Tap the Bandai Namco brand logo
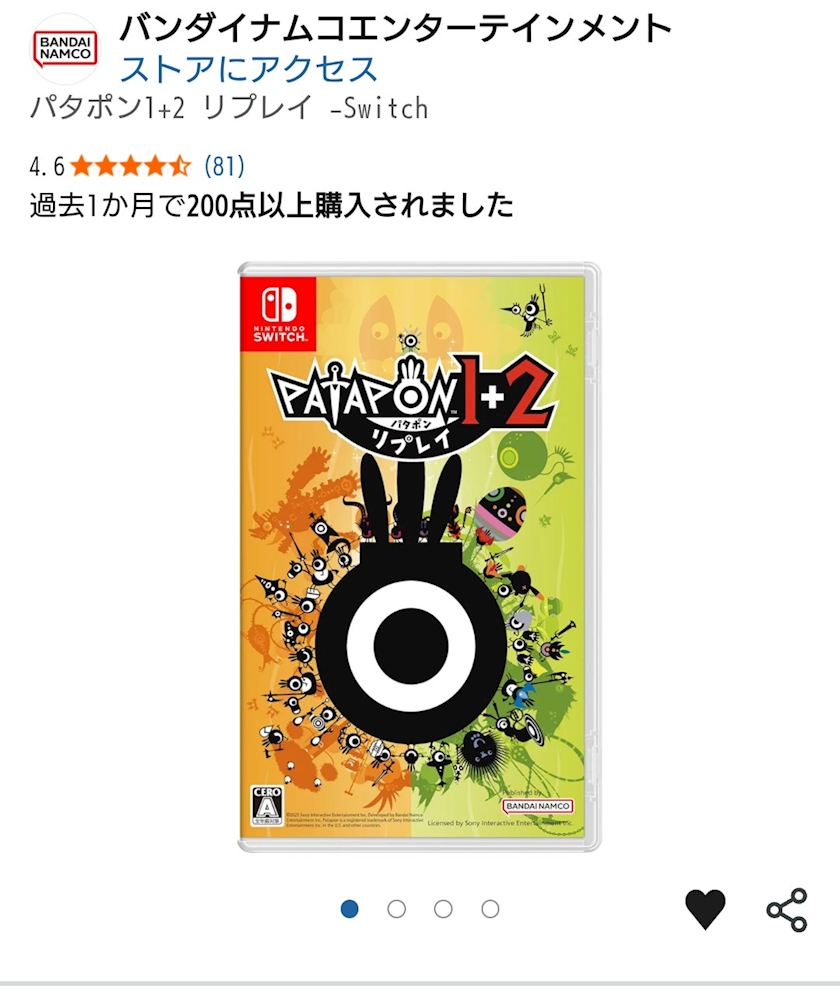The height and width of the screenshot is (1003, 840). [x=65, y=49]
